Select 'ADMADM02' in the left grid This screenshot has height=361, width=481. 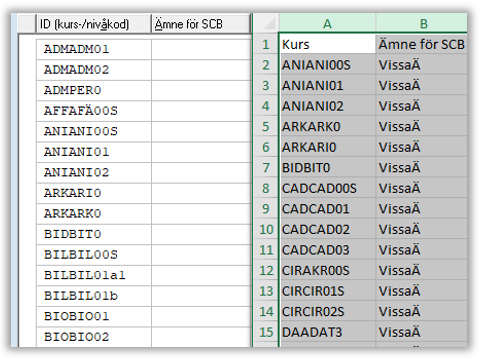point(94,70)
